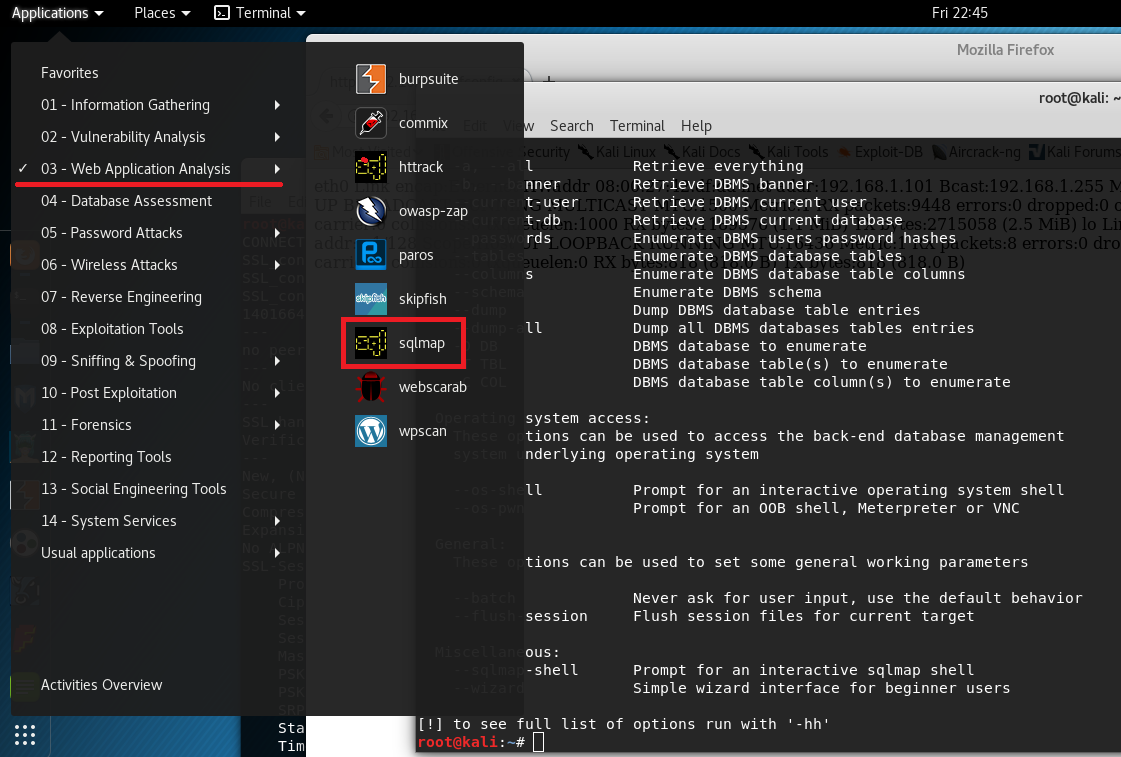
Task: Click 'Enumerate DBMS schema' text in the terminal
Action: click(727, 292)
